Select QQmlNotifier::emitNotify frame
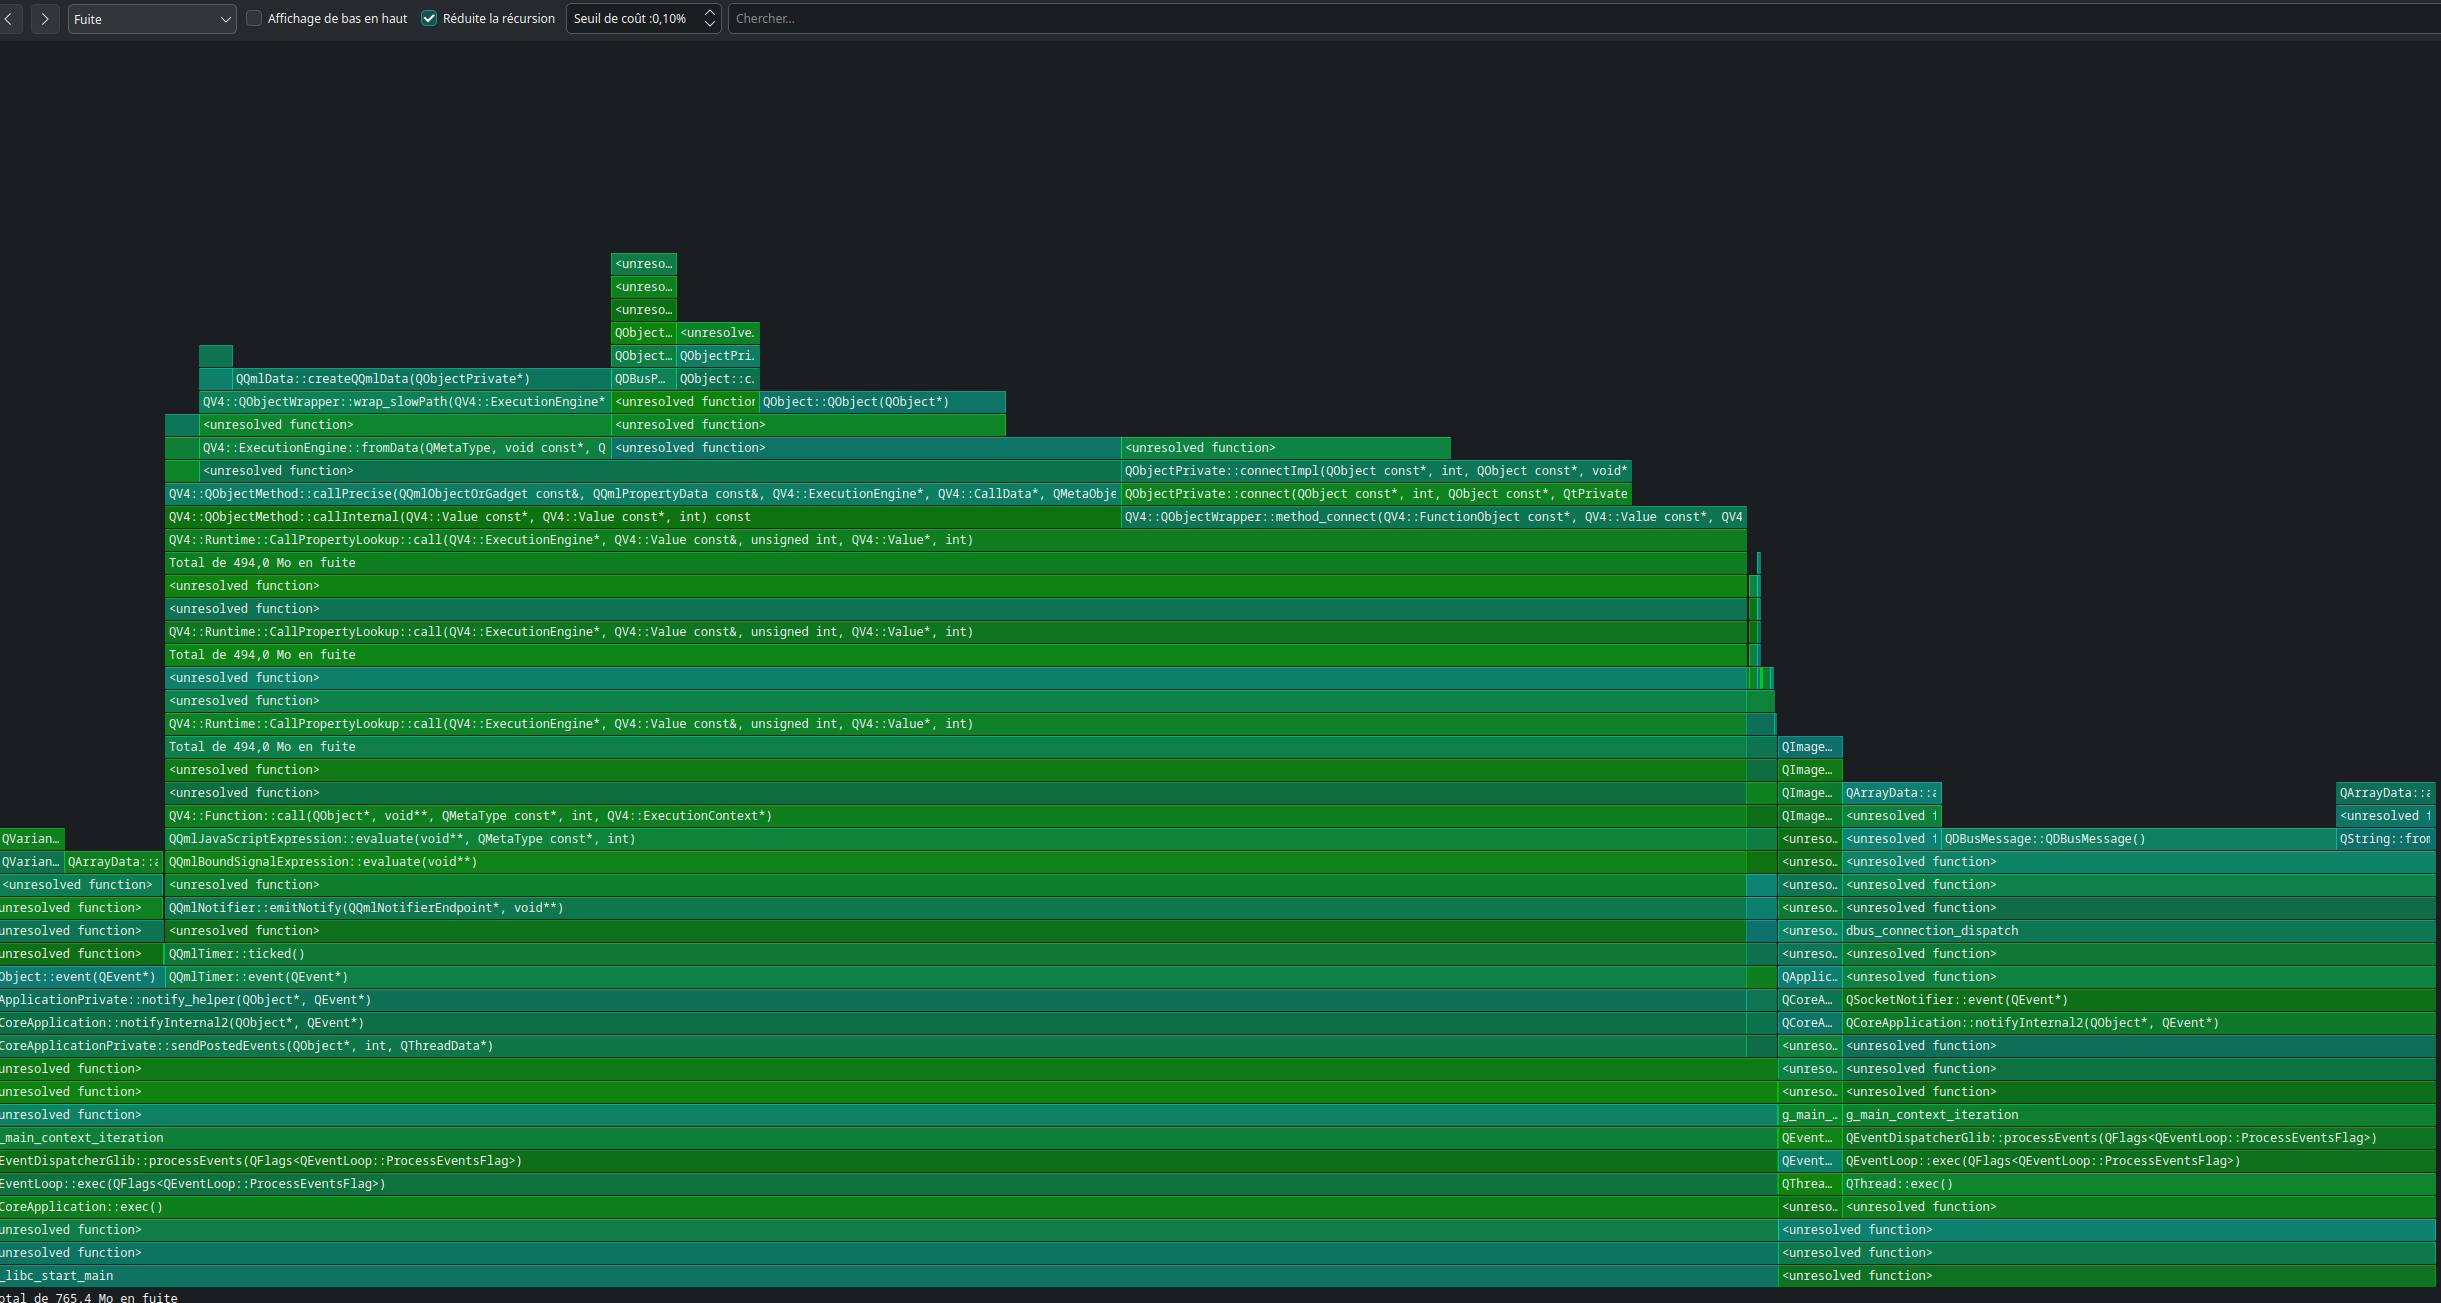The width and height of the screenshot is (2441, 1303). coord(956,908)
